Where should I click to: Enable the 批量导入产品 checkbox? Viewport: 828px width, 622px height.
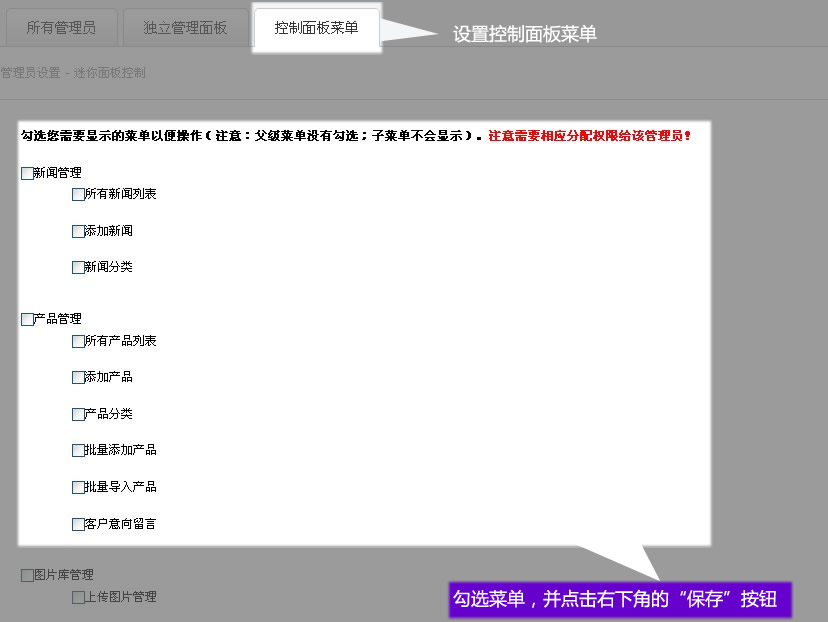point(78,488)
